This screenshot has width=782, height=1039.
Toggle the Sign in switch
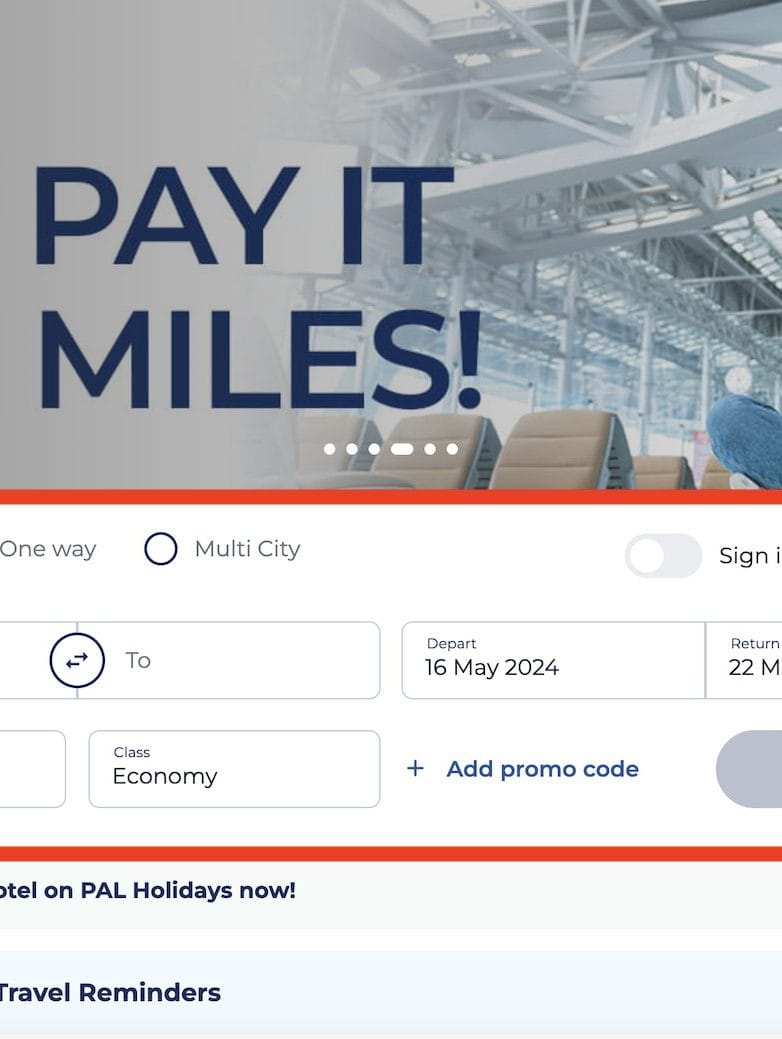click(x=663, y=556)
